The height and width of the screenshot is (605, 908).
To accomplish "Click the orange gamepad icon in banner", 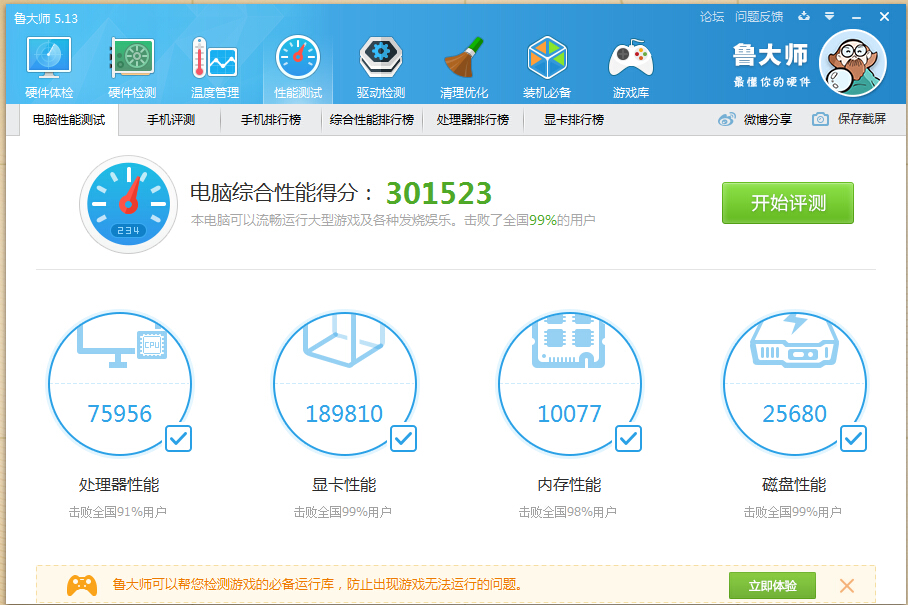I will pos(82,585).
